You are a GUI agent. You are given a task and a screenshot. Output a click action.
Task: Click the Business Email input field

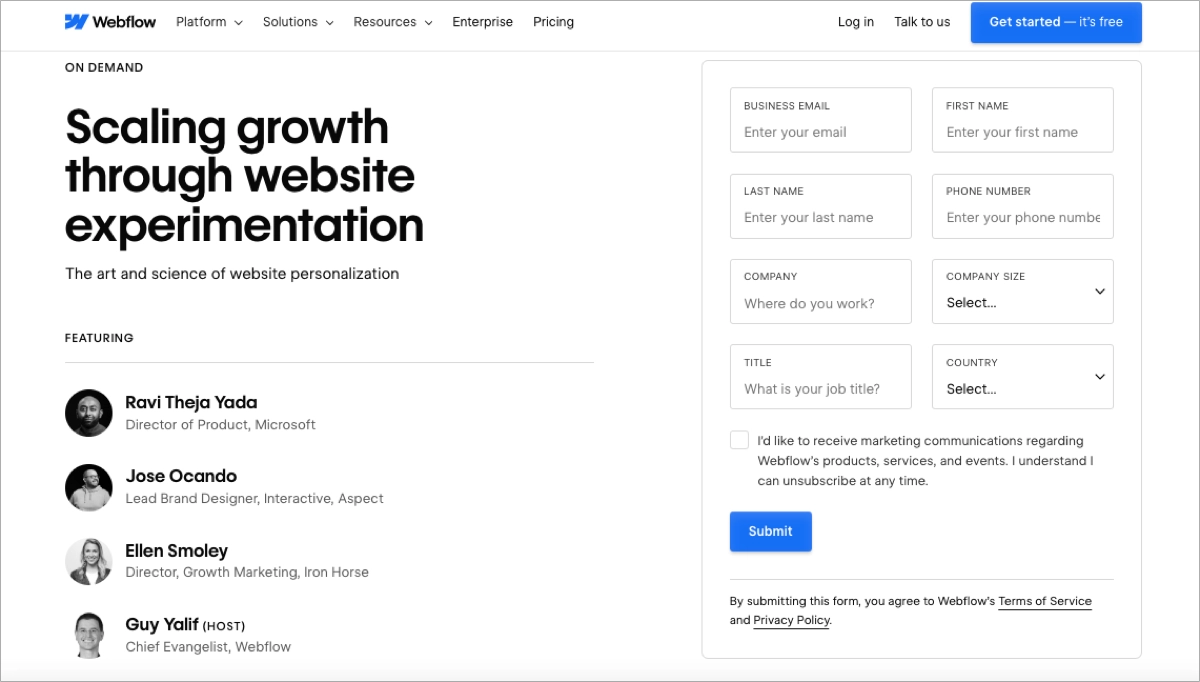[x=820, y=131]
